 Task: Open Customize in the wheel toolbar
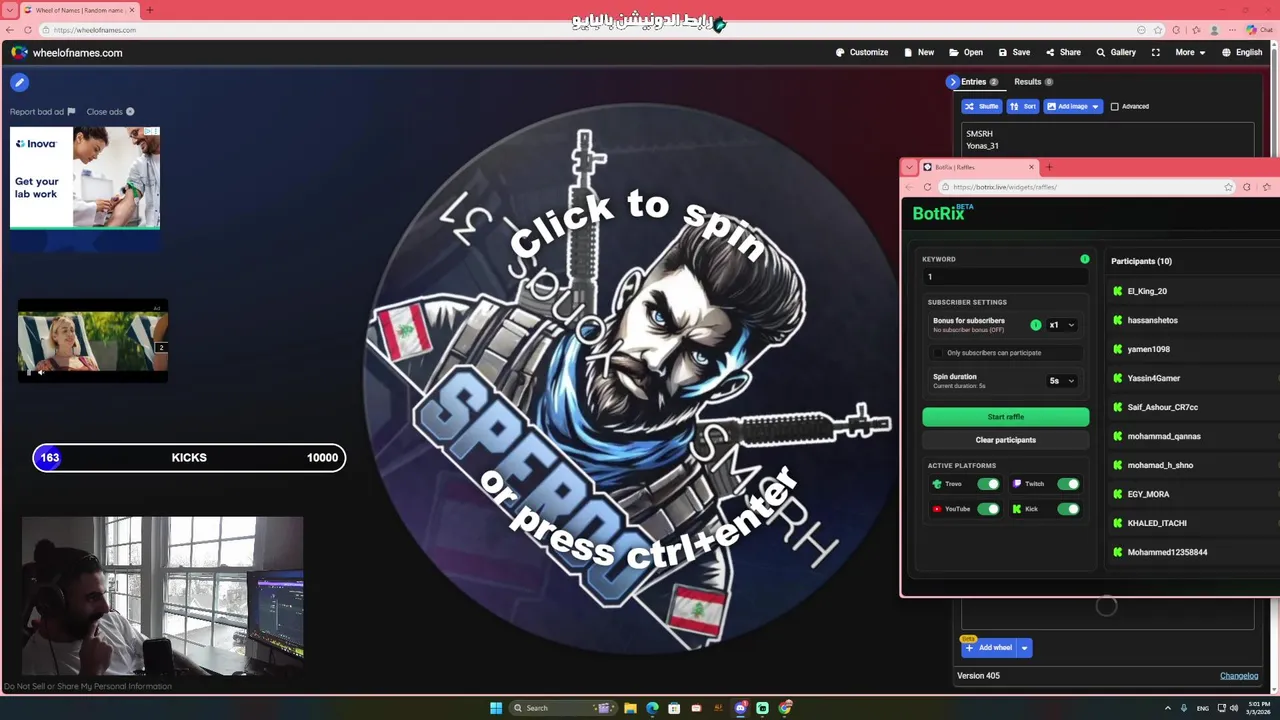pyautogui.click(x=862, y=52)
